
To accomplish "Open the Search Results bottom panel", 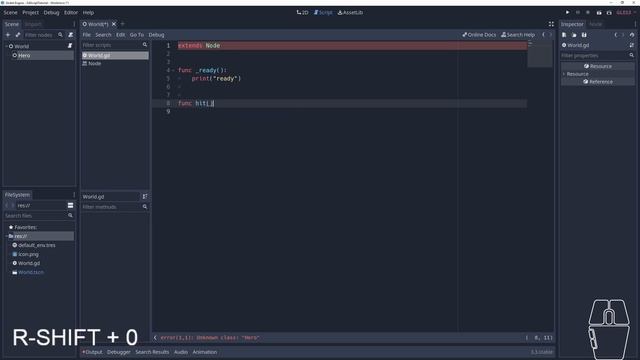I will pos(152,352).
